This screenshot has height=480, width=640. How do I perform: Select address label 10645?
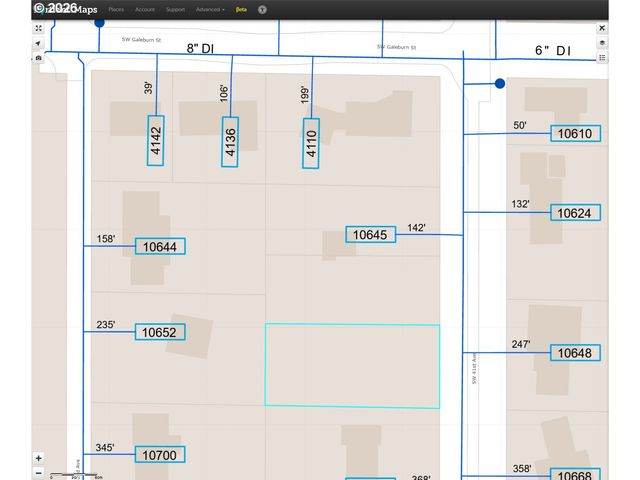370,235
